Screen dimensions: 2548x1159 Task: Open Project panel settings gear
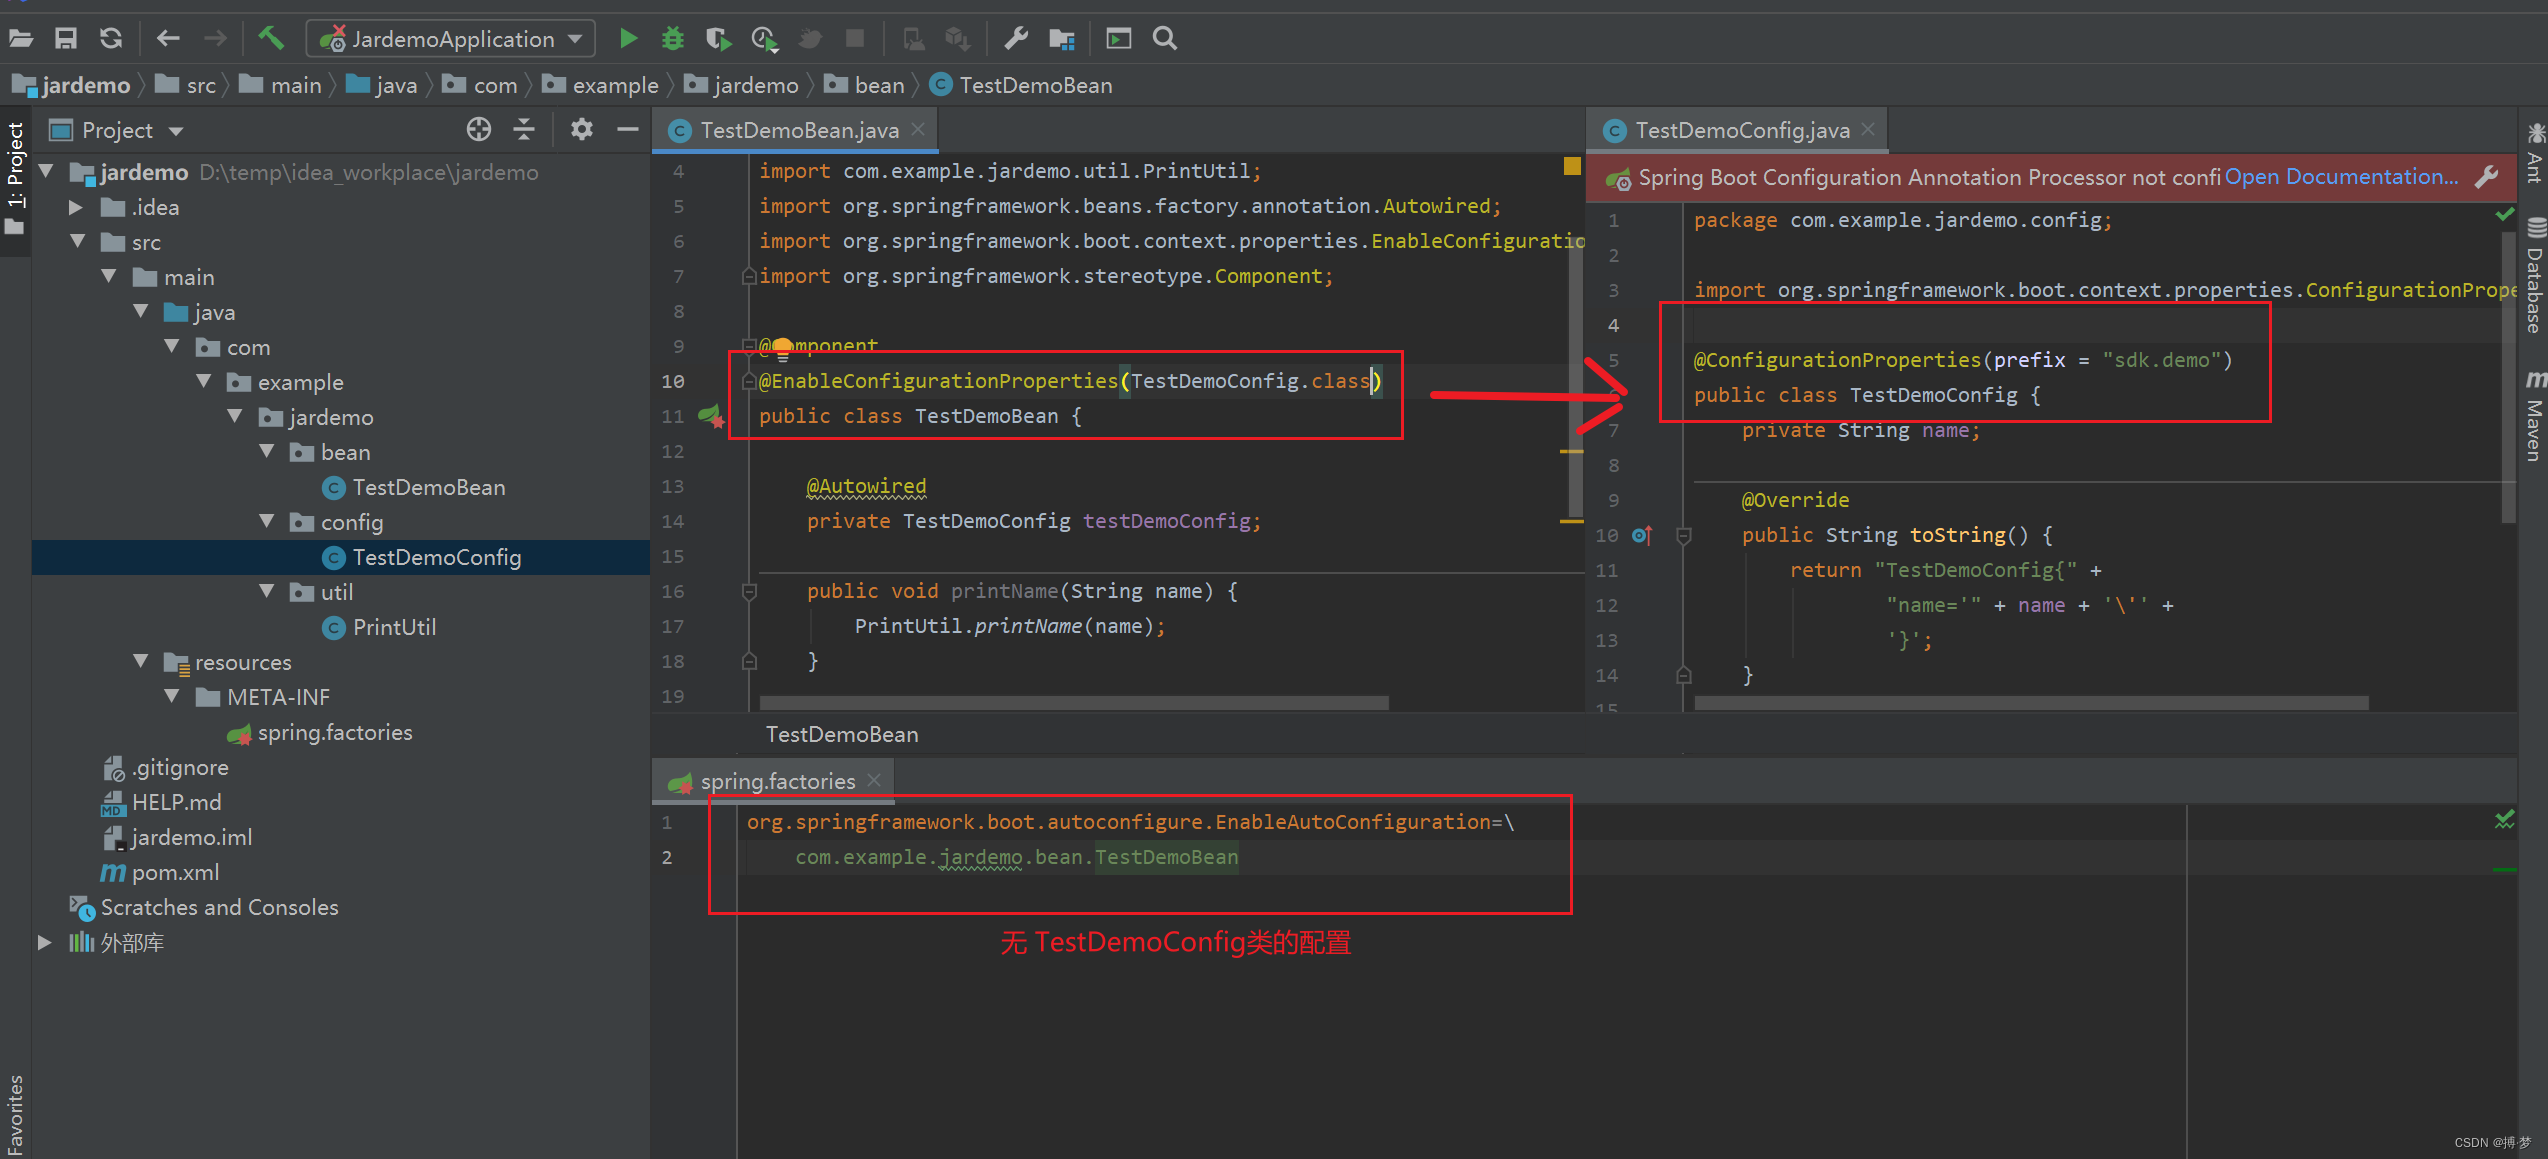click(581, 130)
